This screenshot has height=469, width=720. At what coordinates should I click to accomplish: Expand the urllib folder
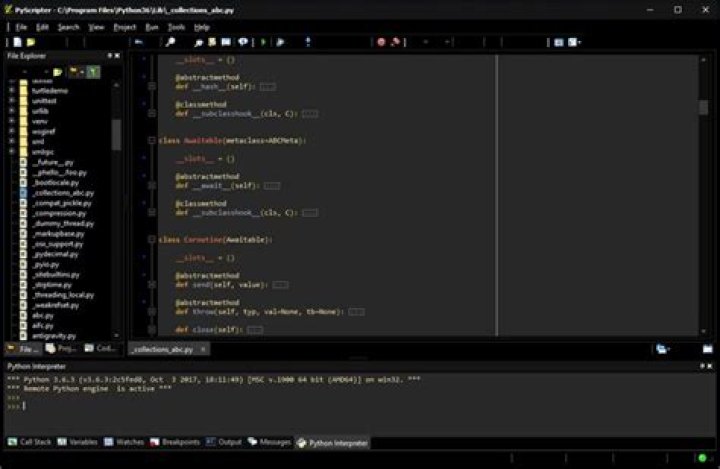coord(12,111)
